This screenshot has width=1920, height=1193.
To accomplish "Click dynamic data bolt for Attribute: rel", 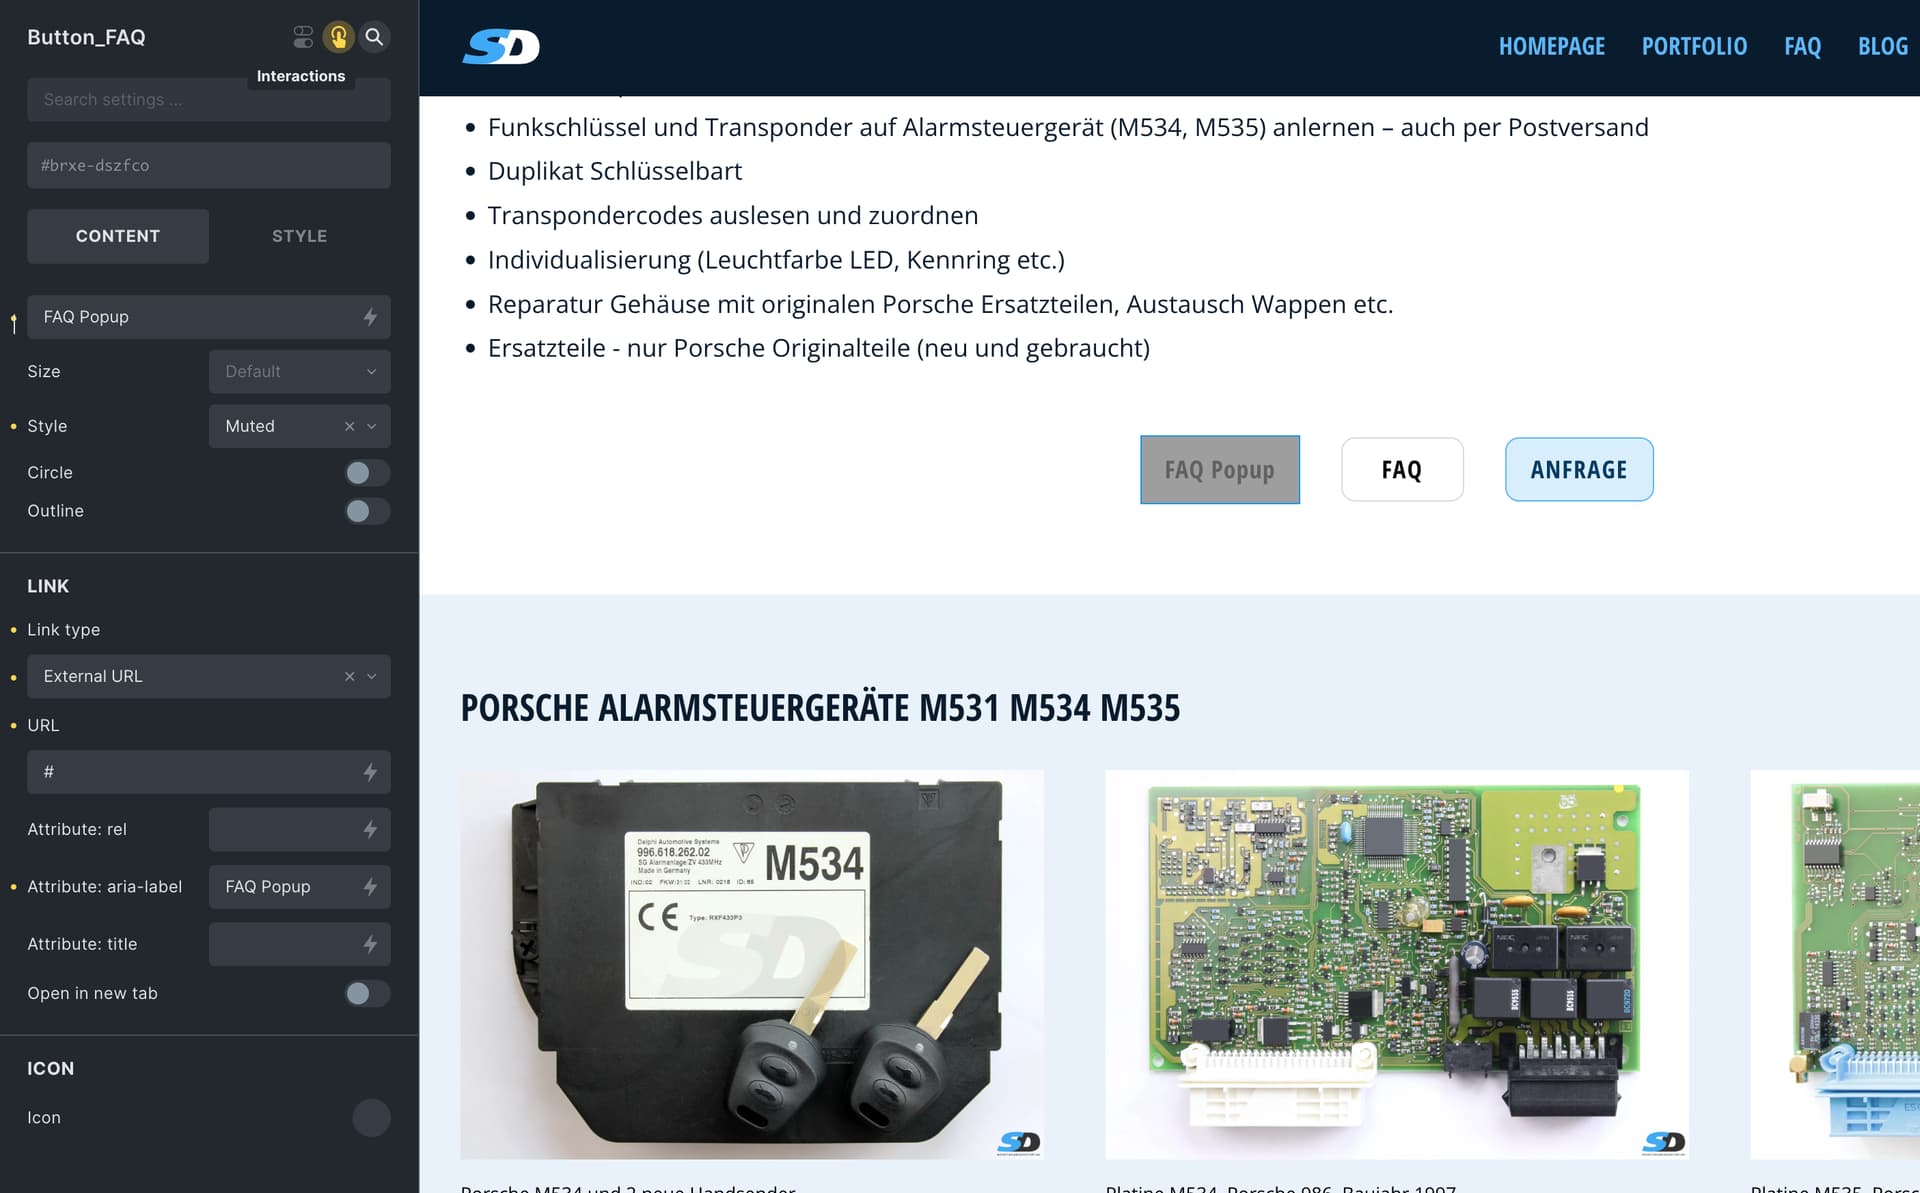I will click(x=370, y=829).
